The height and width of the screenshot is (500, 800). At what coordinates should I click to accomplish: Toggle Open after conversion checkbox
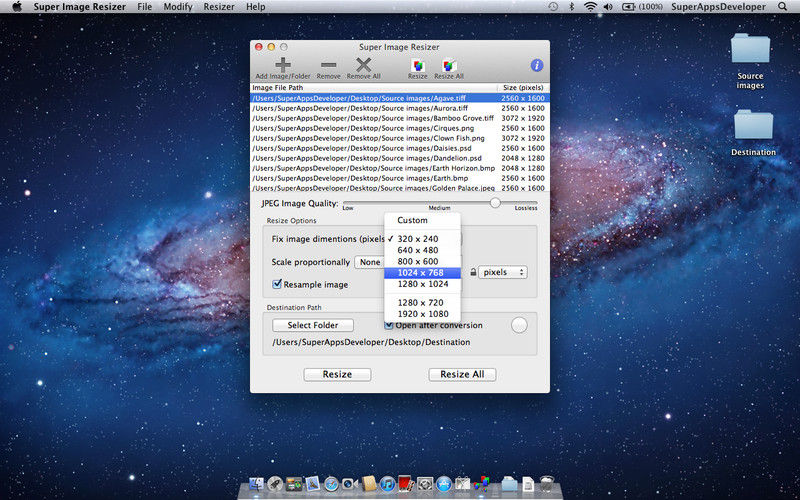(x=389, y=325)
